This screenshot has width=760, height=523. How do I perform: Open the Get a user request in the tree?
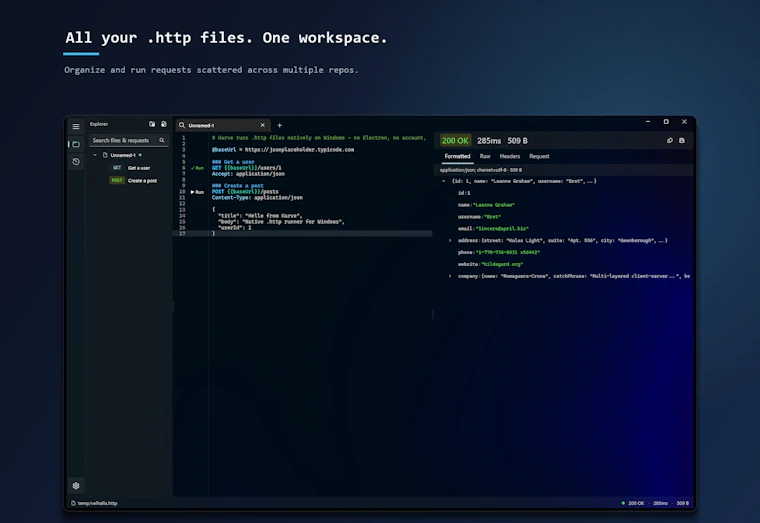pyautogui.click(x=139, y=168)
